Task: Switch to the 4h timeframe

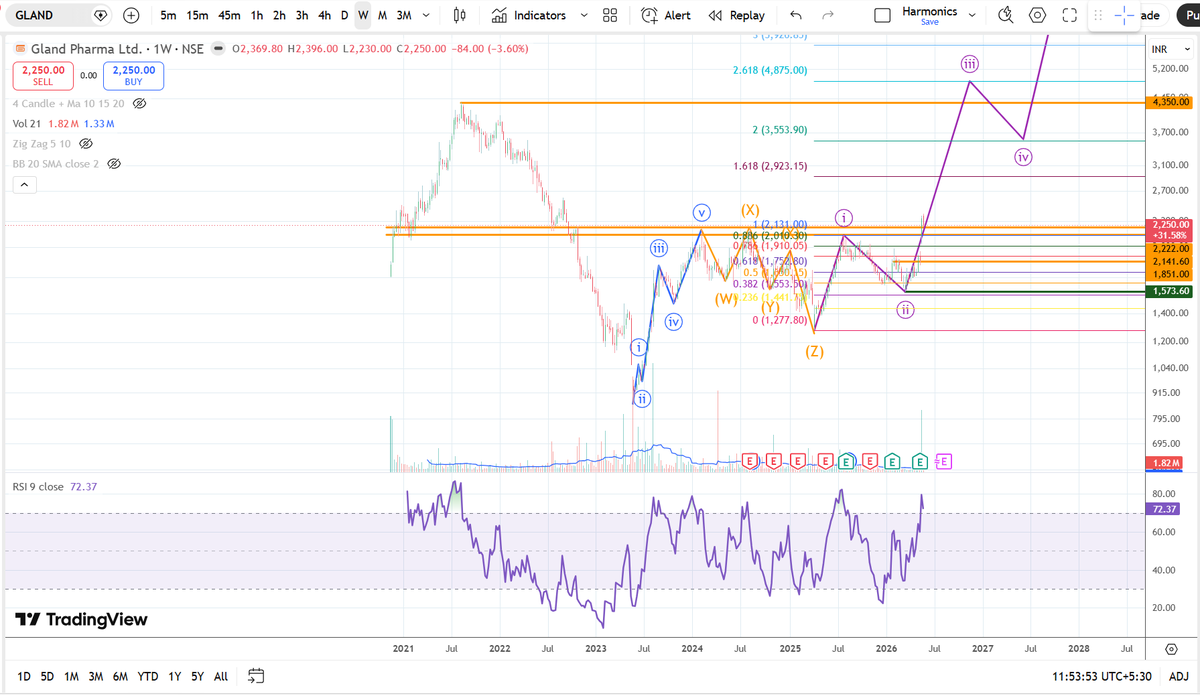Action: [x=324, y=15]
